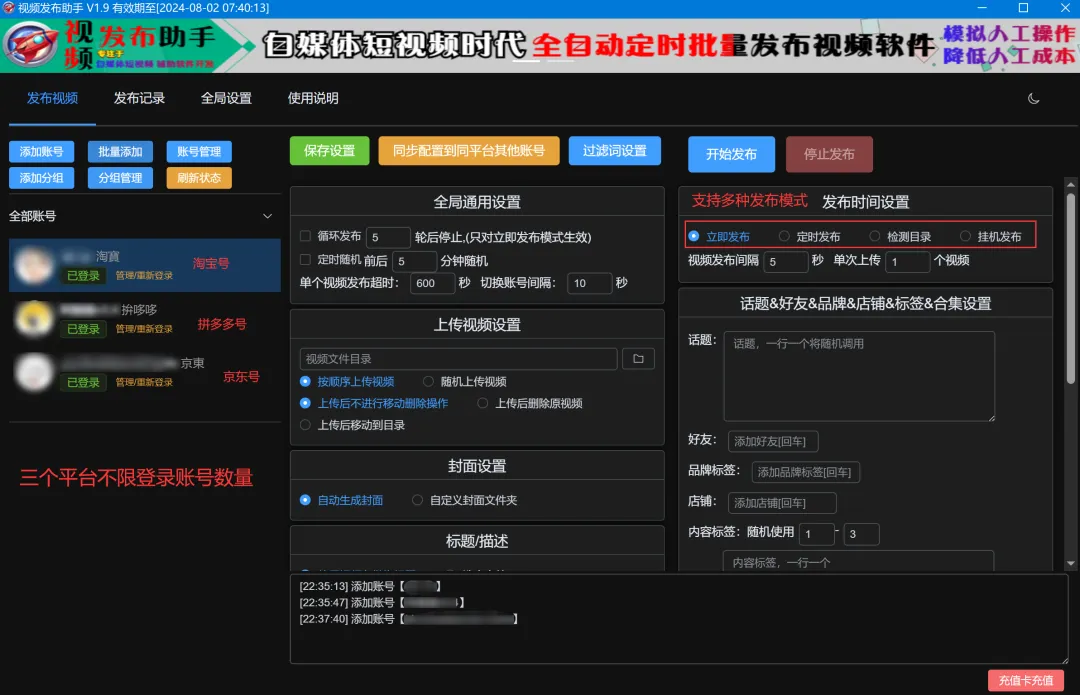This screenshot has width=1080, height=695.
Task: Open the 全局设置 tab
Action: click(x=226, y=98)
